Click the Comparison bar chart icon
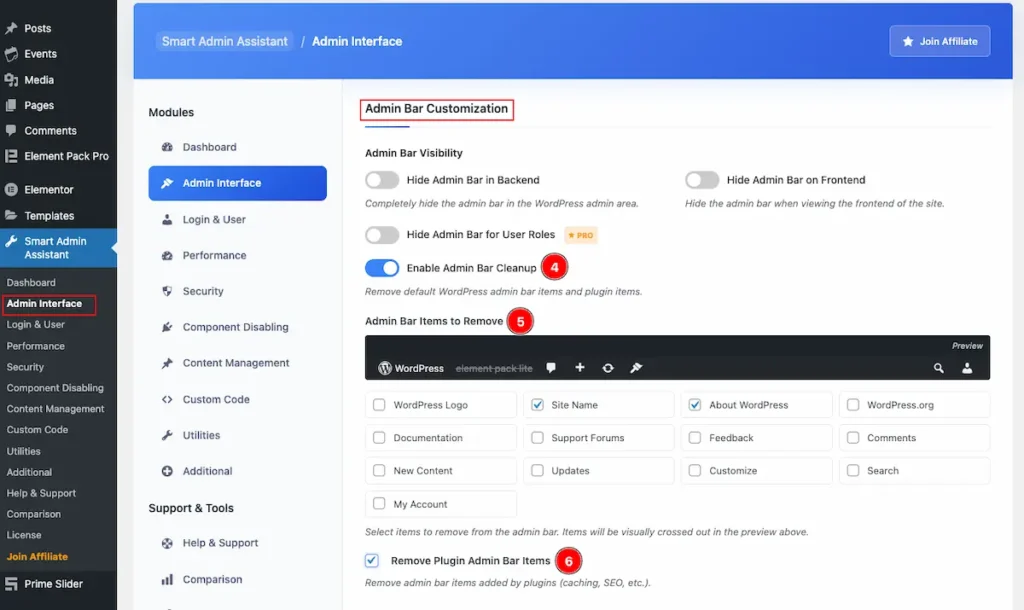Viewport: 1024px width, 610px height. (x=167, y=579)
